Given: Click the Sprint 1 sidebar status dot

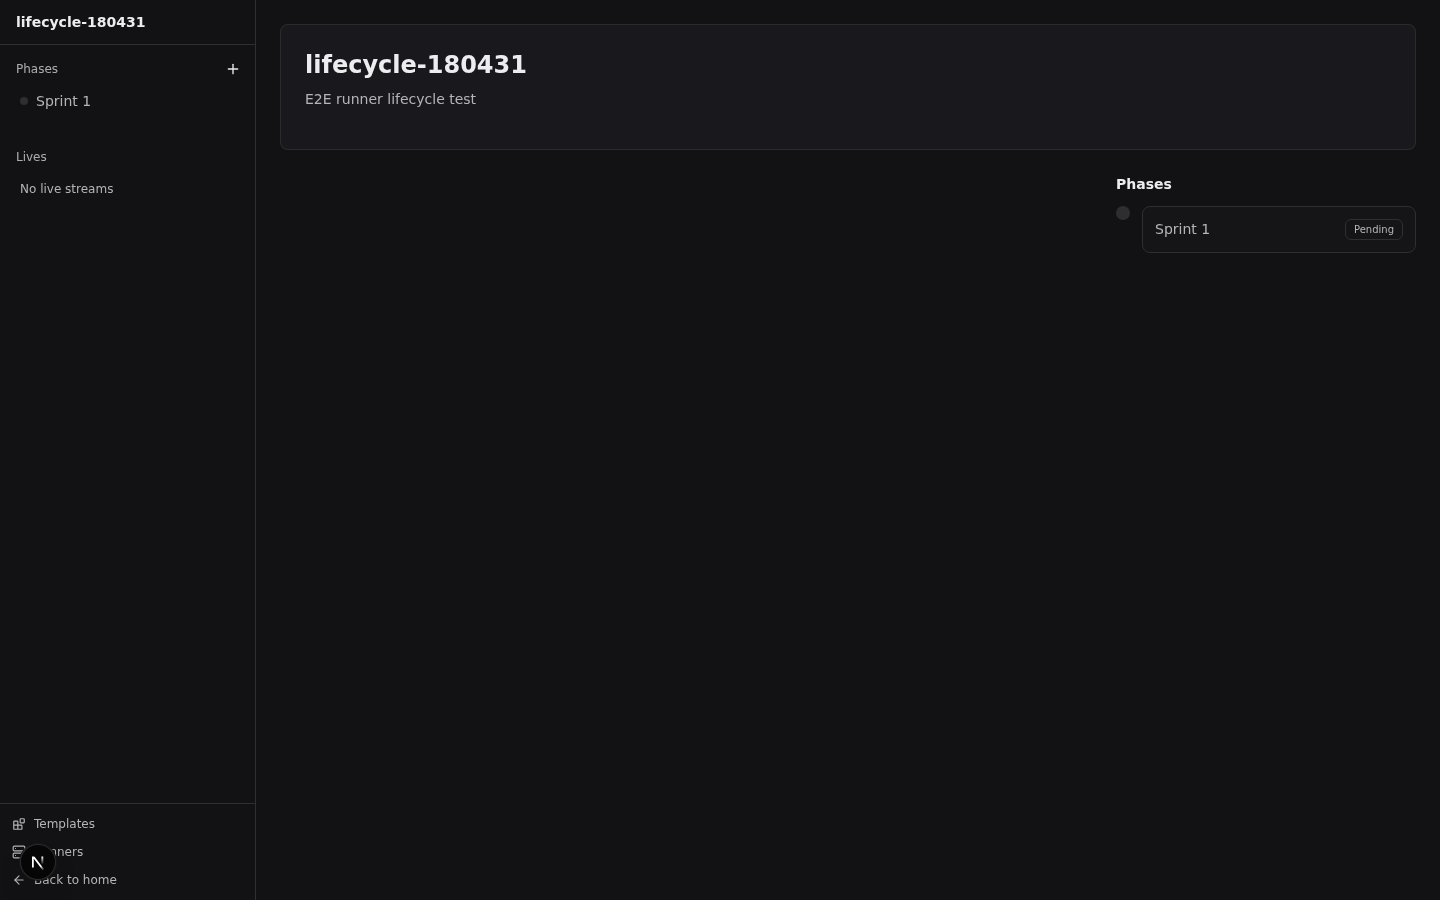Looking at the screenshot, I should pos(24,101).
